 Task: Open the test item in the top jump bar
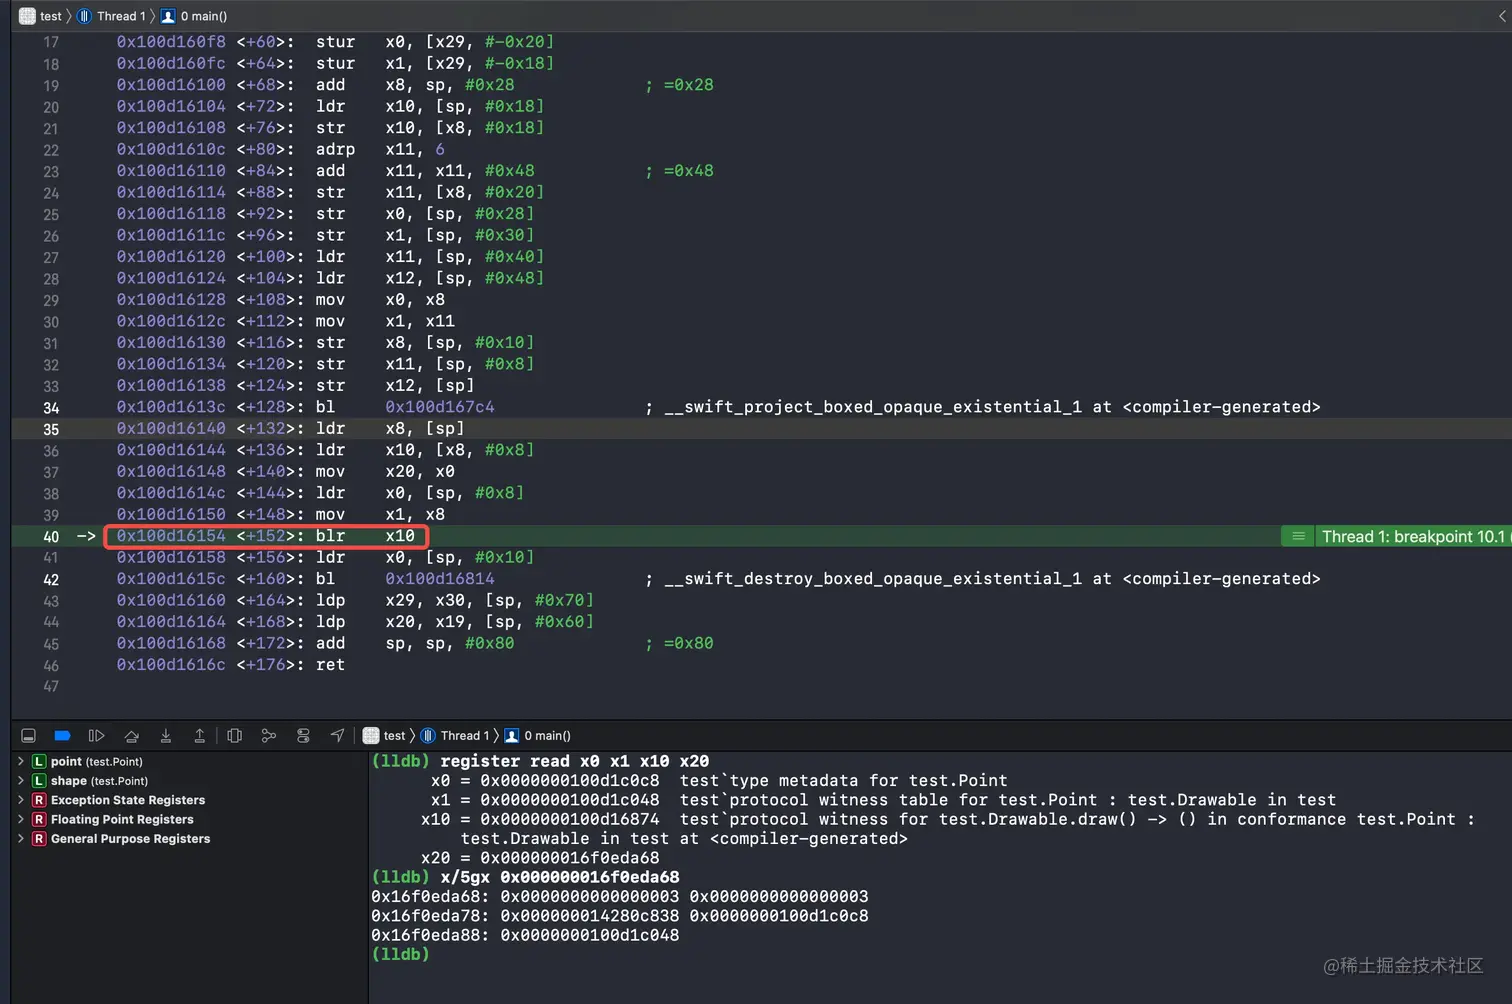[41, 16]
